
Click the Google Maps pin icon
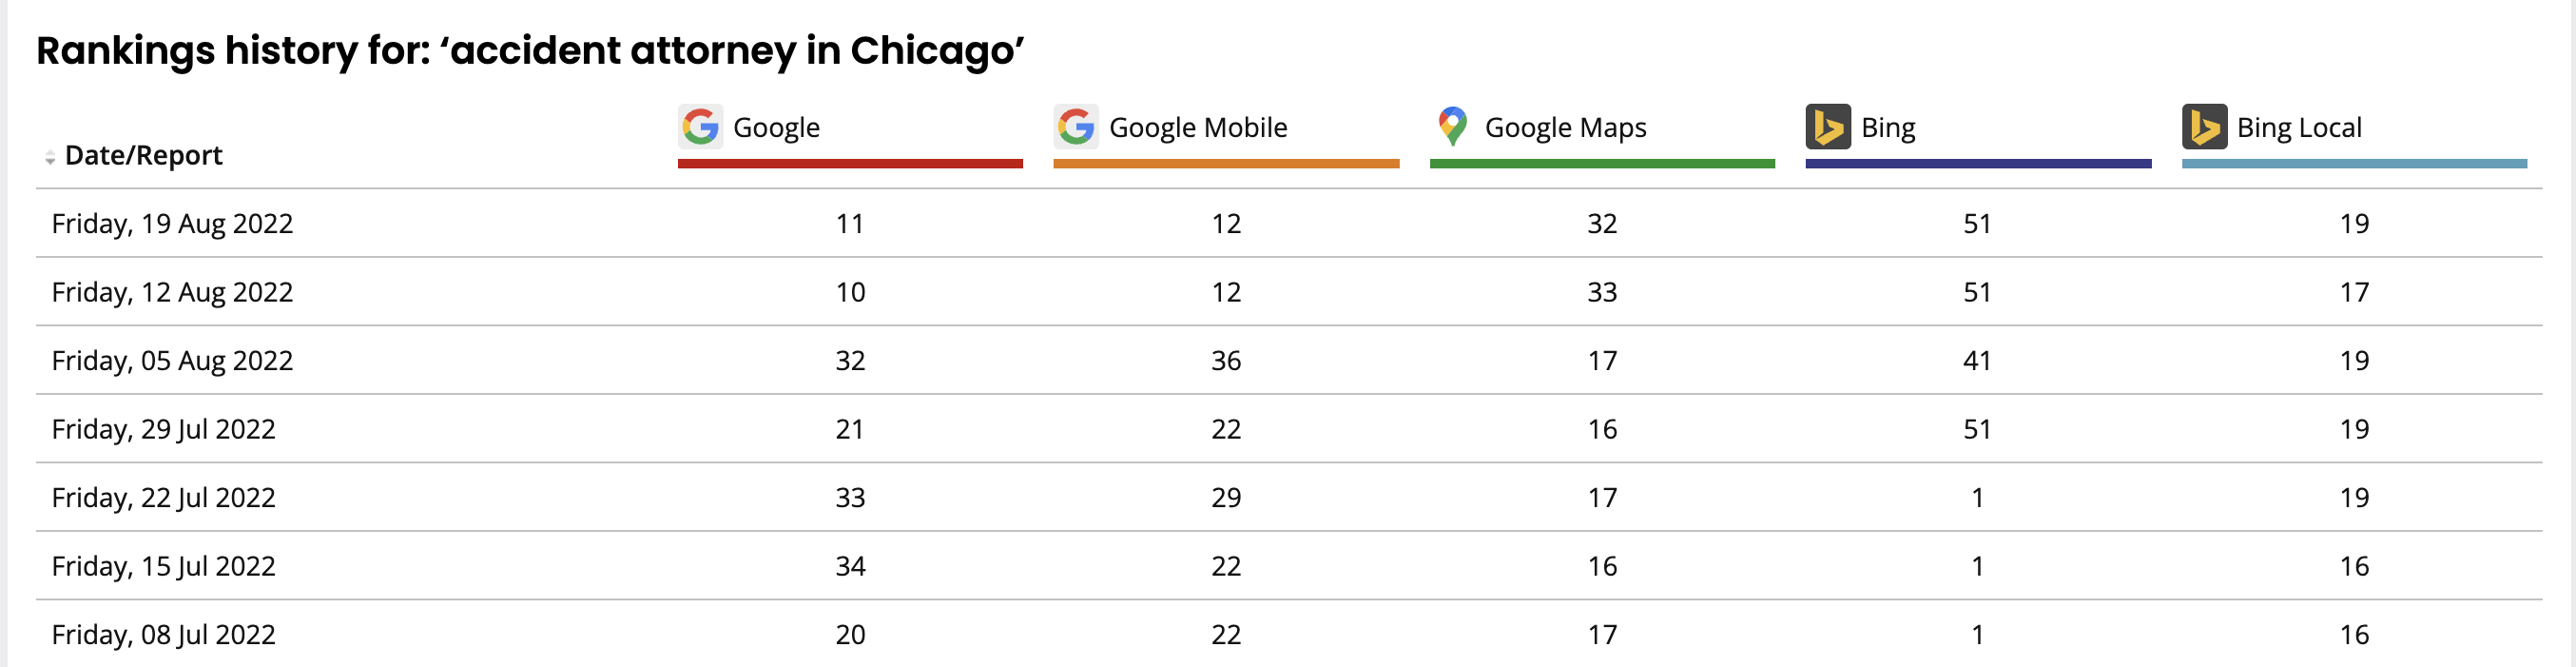coord(1452,127)
